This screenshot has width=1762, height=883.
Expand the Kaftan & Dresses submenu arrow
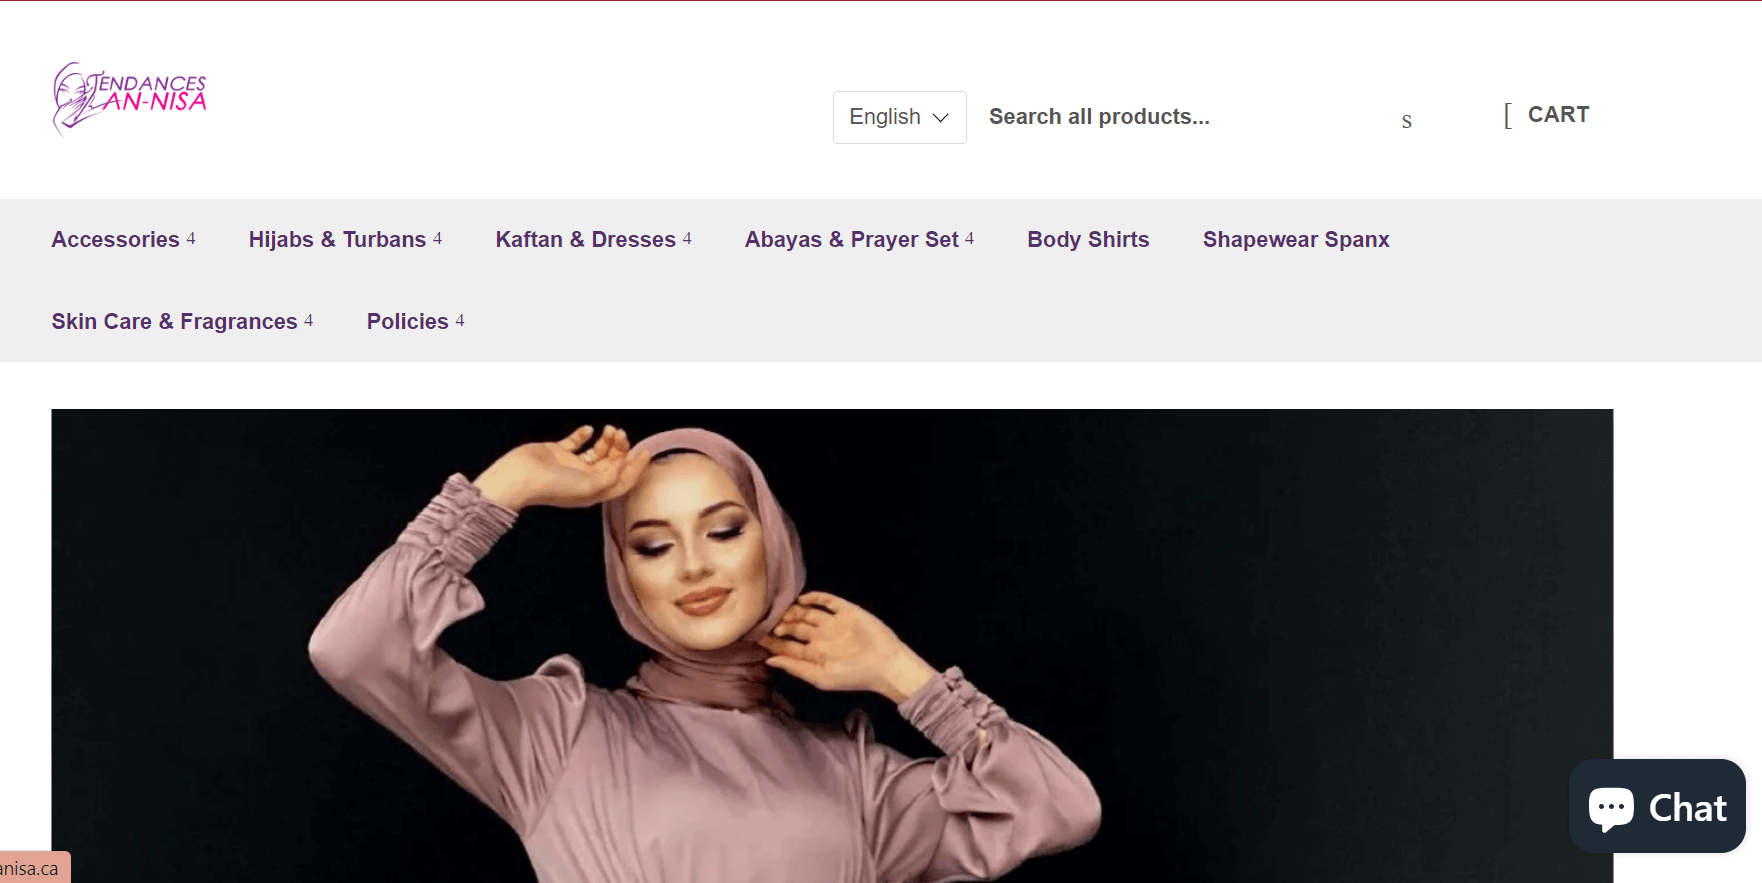coord(687,239)
